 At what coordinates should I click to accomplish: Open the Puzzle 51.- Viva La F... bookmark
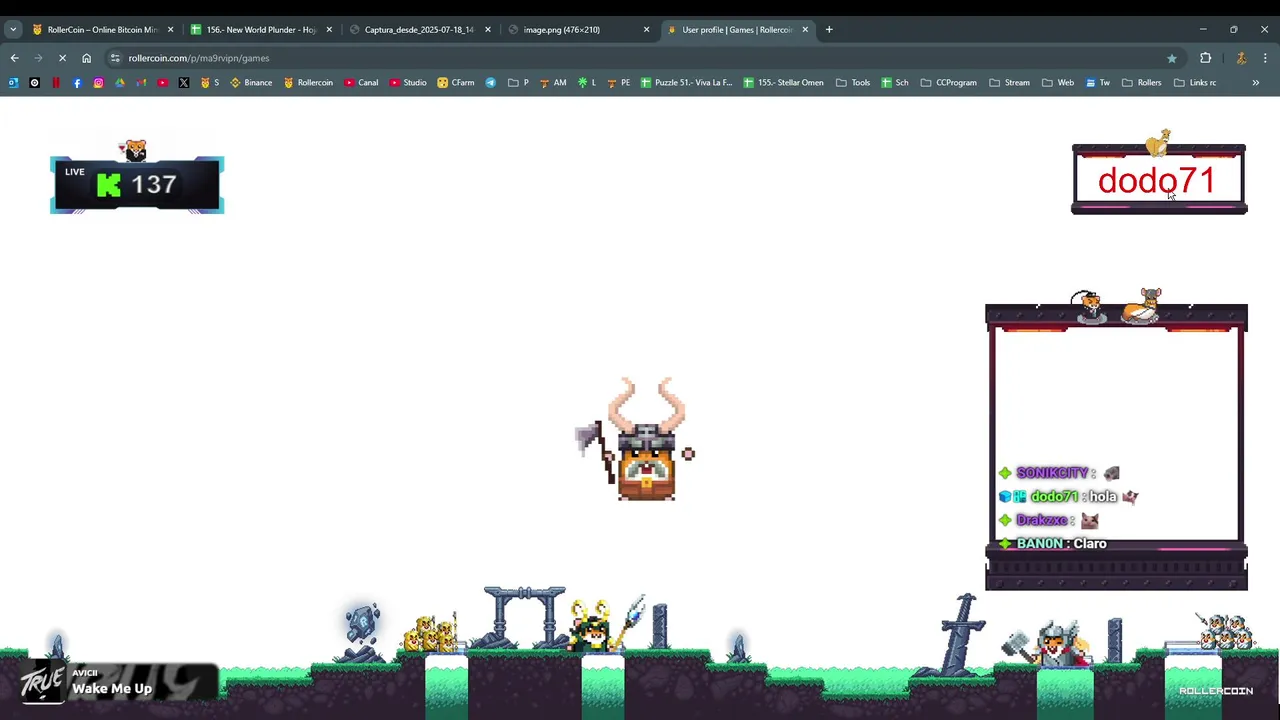point(686,83)
